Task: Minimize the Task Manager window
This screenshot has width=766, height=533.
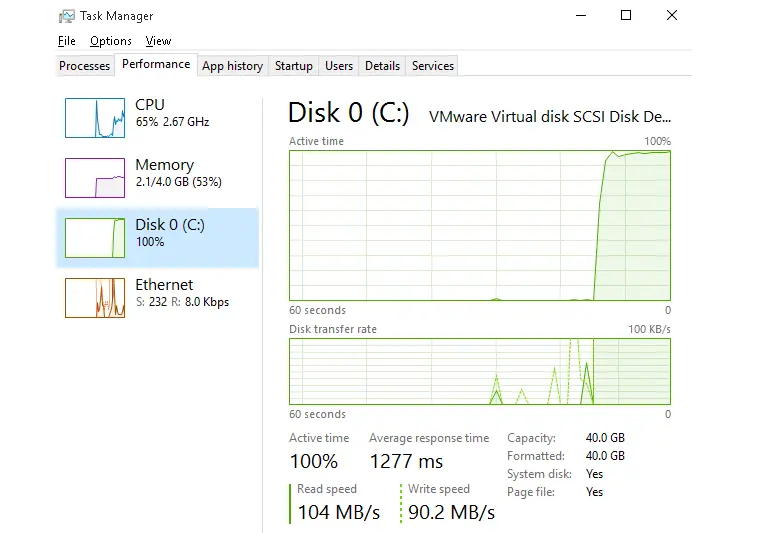Action: [581, 15]
